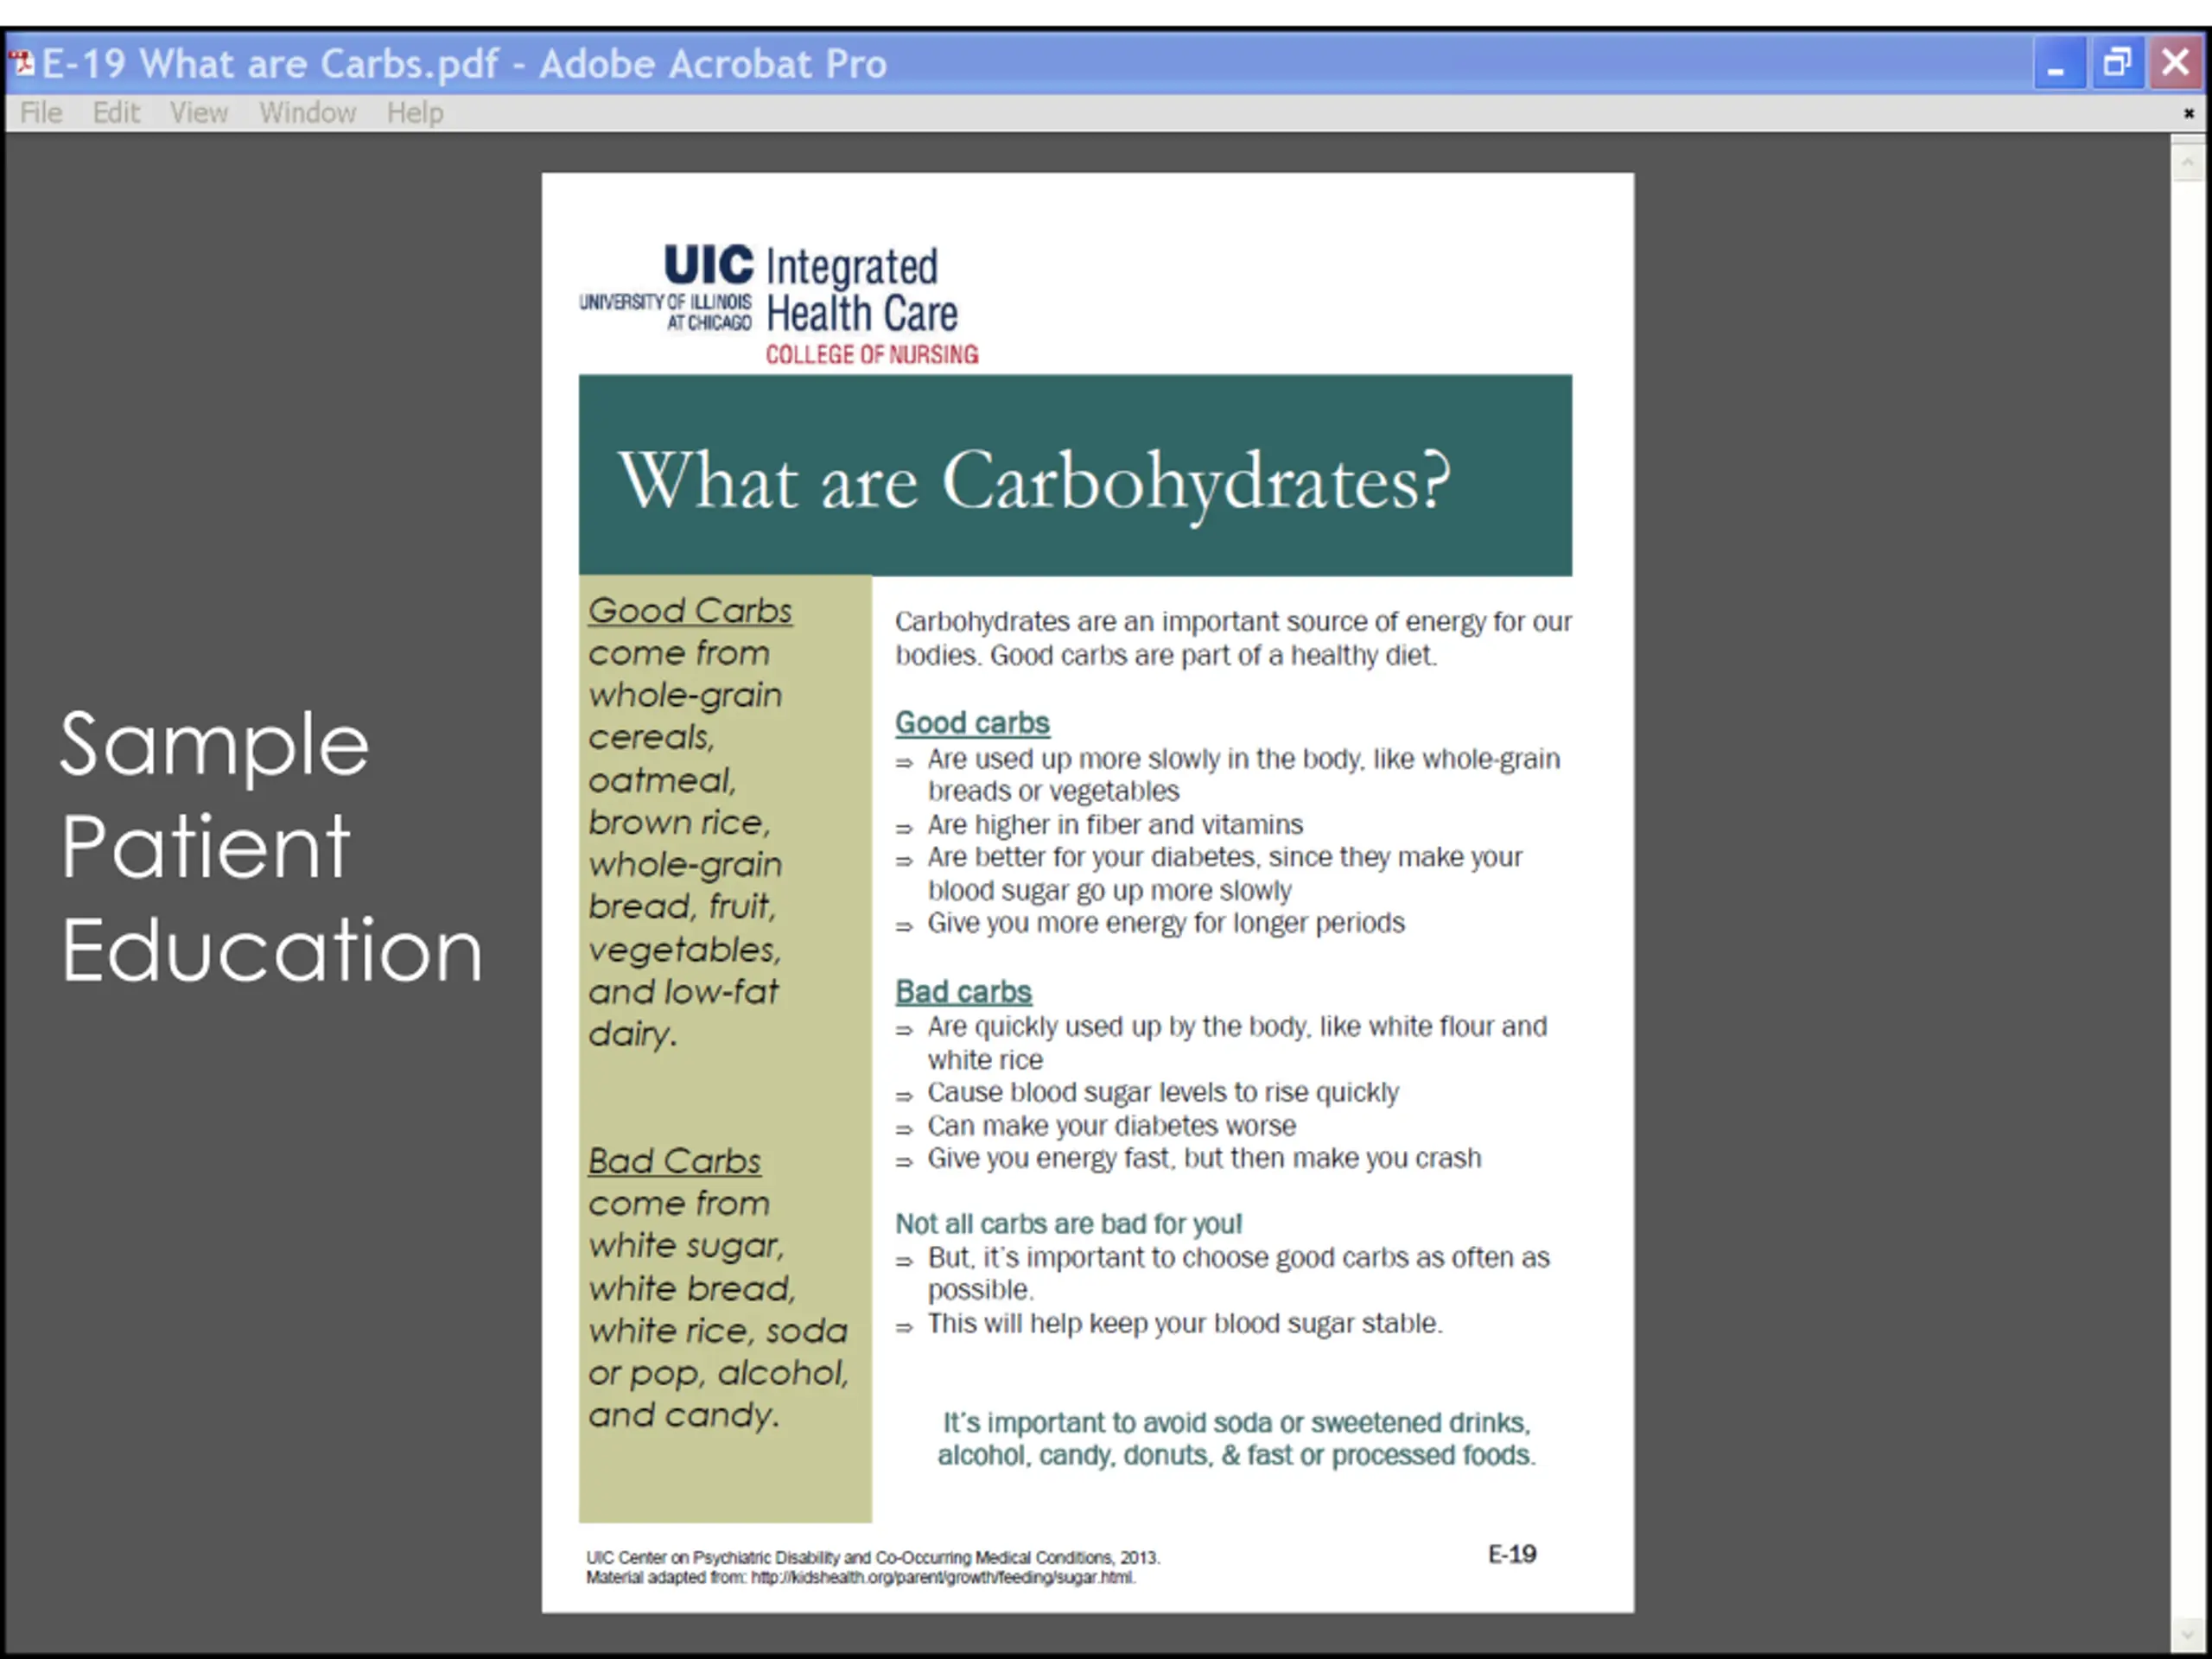Click the scrollbar down arrow
The height and width of the screenshot is (1659, 2212).
click(2187, 1636)
